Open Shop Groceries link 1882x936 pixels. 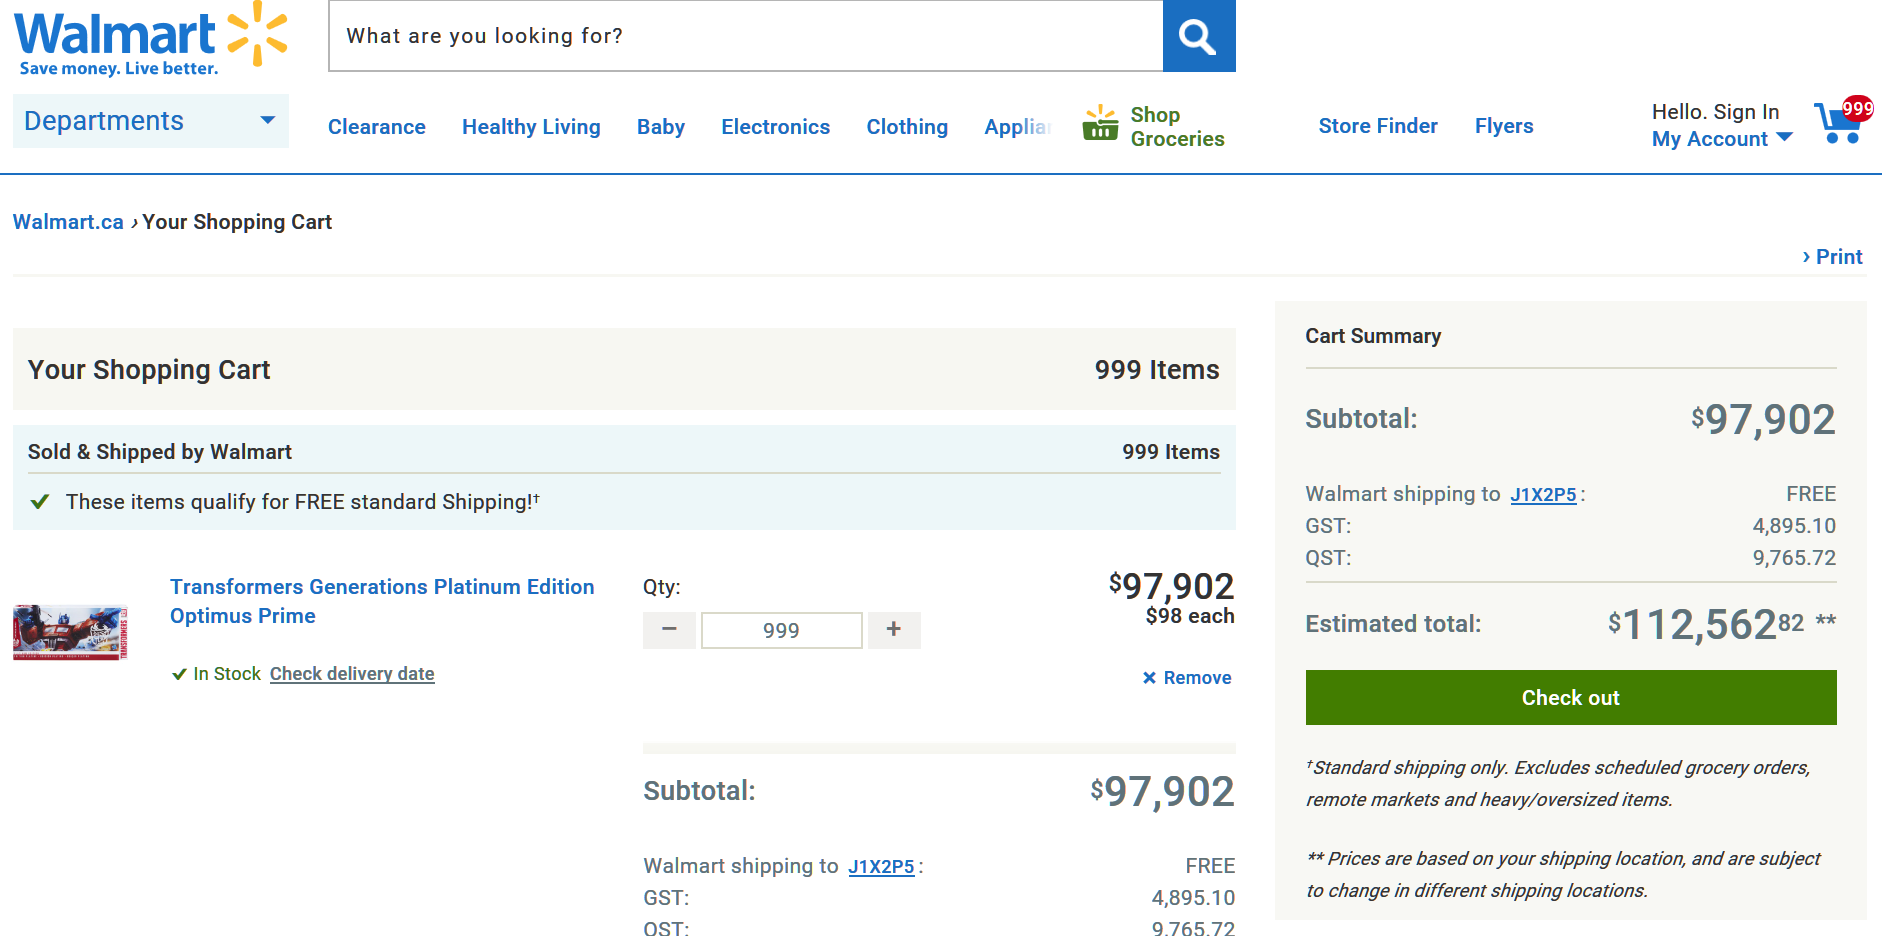click(x=1177, y=127)
